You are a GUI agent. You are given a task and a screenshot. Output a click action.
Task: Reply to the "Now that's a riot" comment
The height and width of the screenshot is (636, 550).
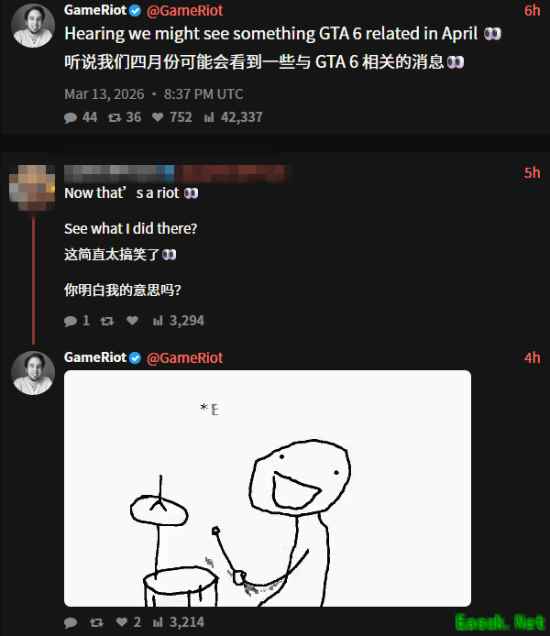coord(71,321)
